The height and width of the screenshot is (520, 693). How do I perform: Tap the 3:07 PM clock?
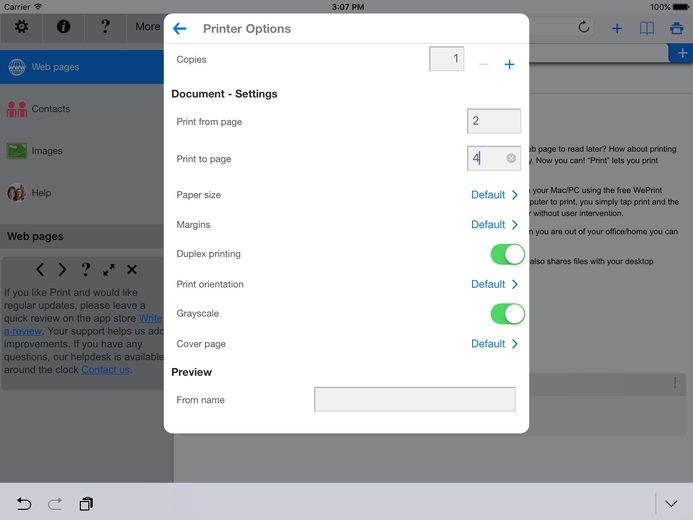coord(347,7)
